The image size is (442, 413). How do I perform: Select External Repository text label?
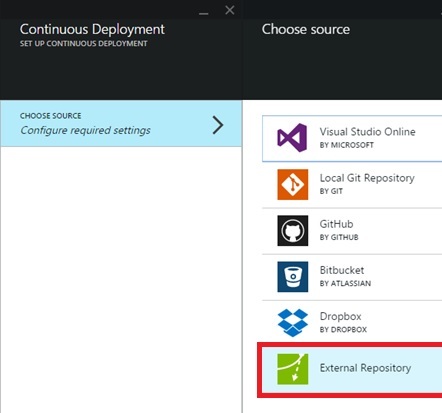[365, 368]
